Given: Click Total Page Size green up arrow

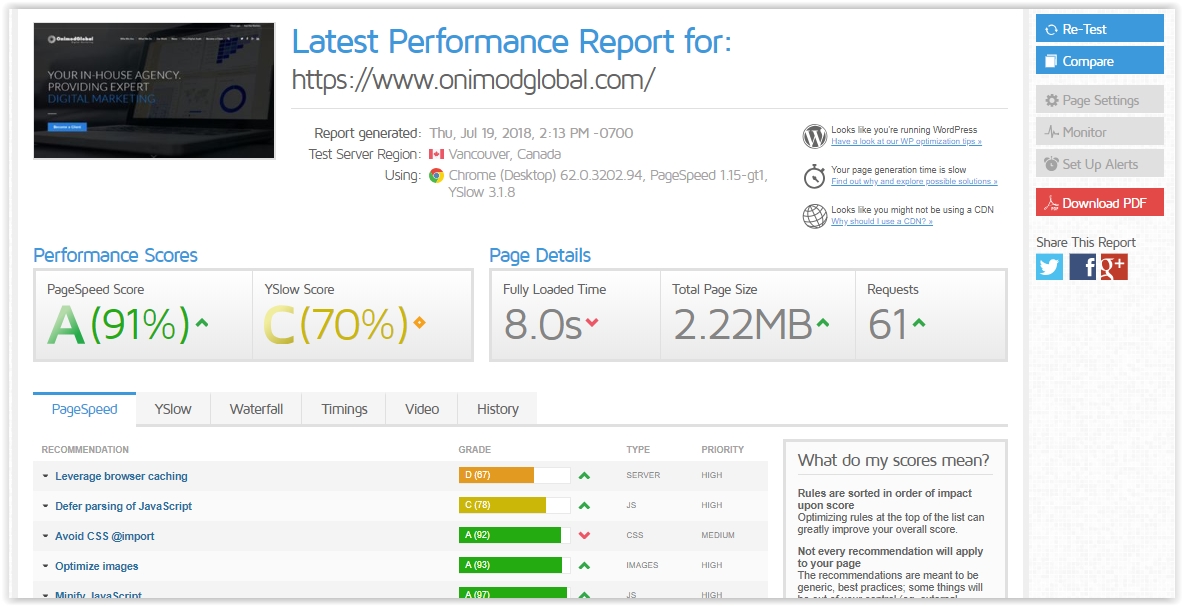Looking at the screenshot, I should [822, 322].
